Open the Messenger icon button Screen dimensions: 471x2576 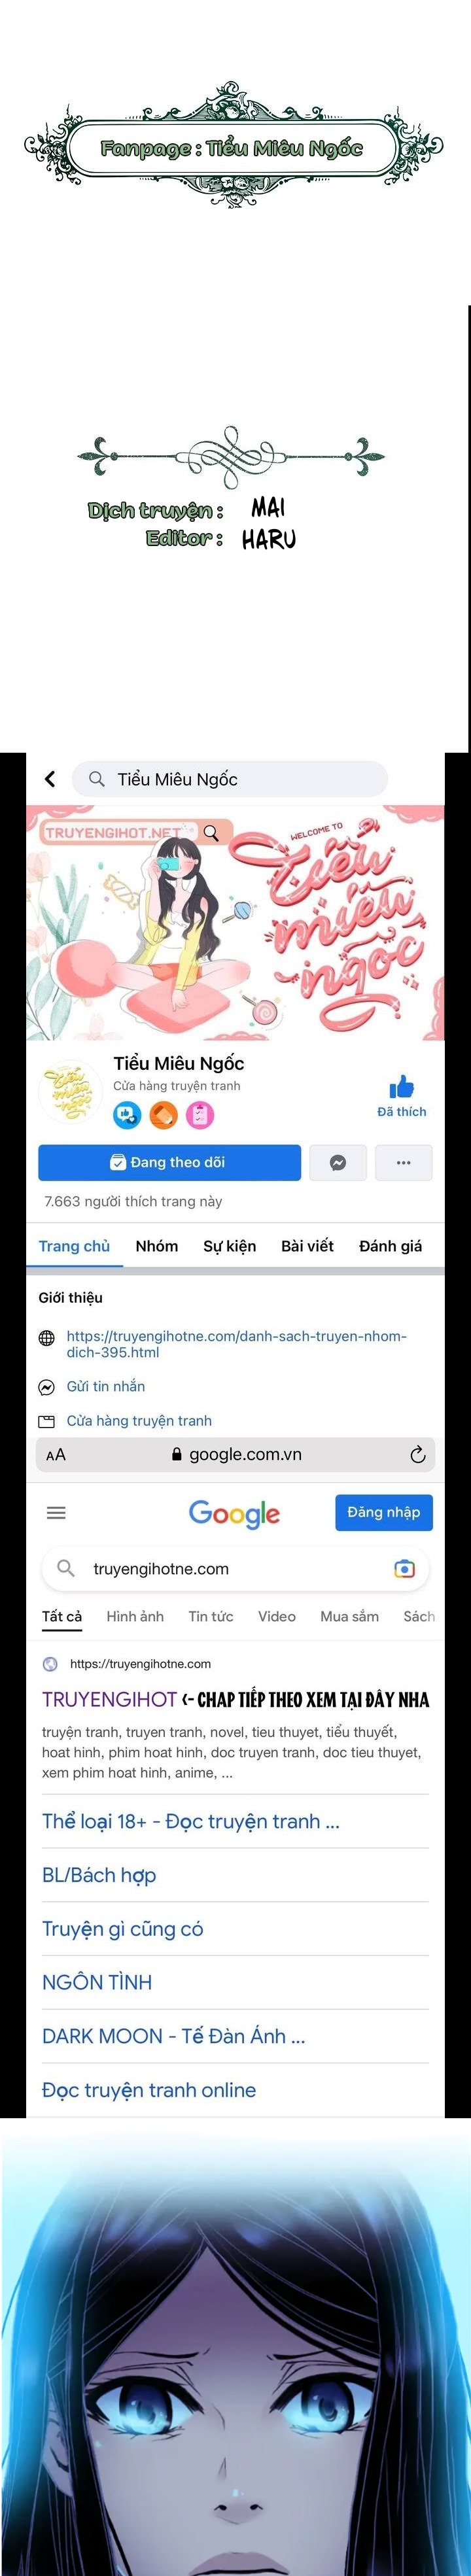click(x=338, y=1163)
